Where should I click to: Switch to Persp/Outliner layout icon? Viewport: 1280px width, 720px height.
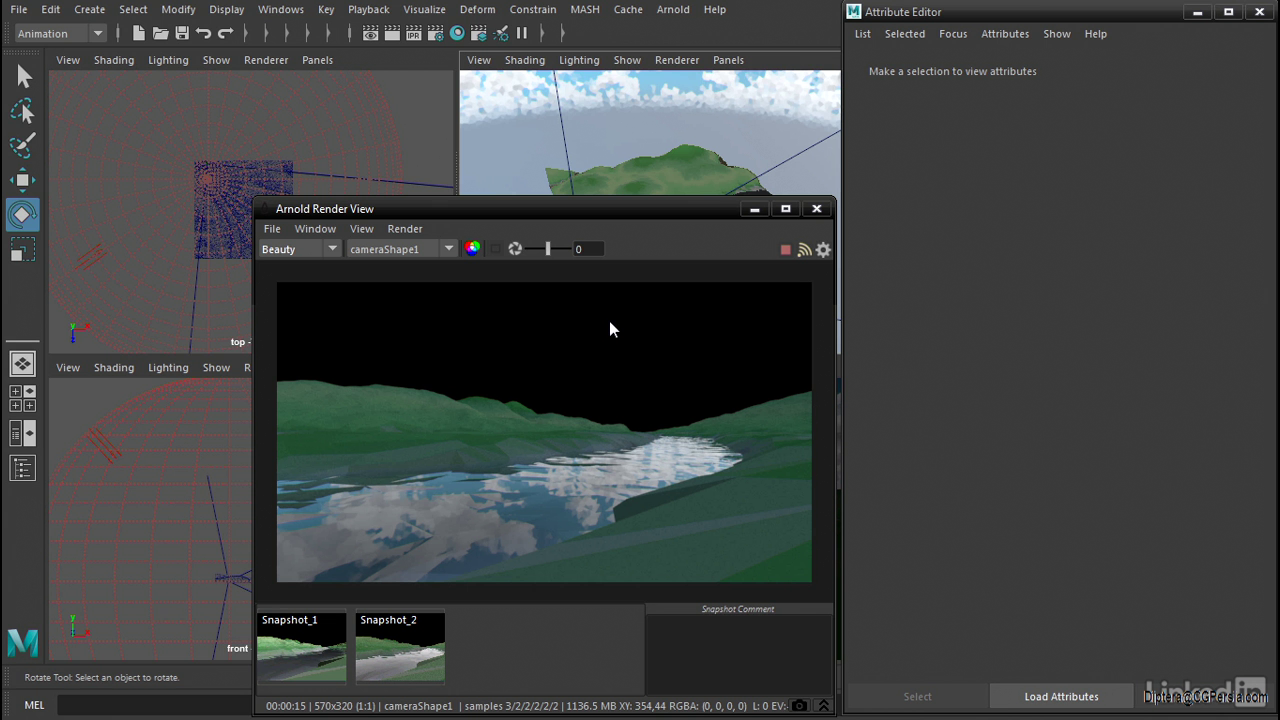22,433
